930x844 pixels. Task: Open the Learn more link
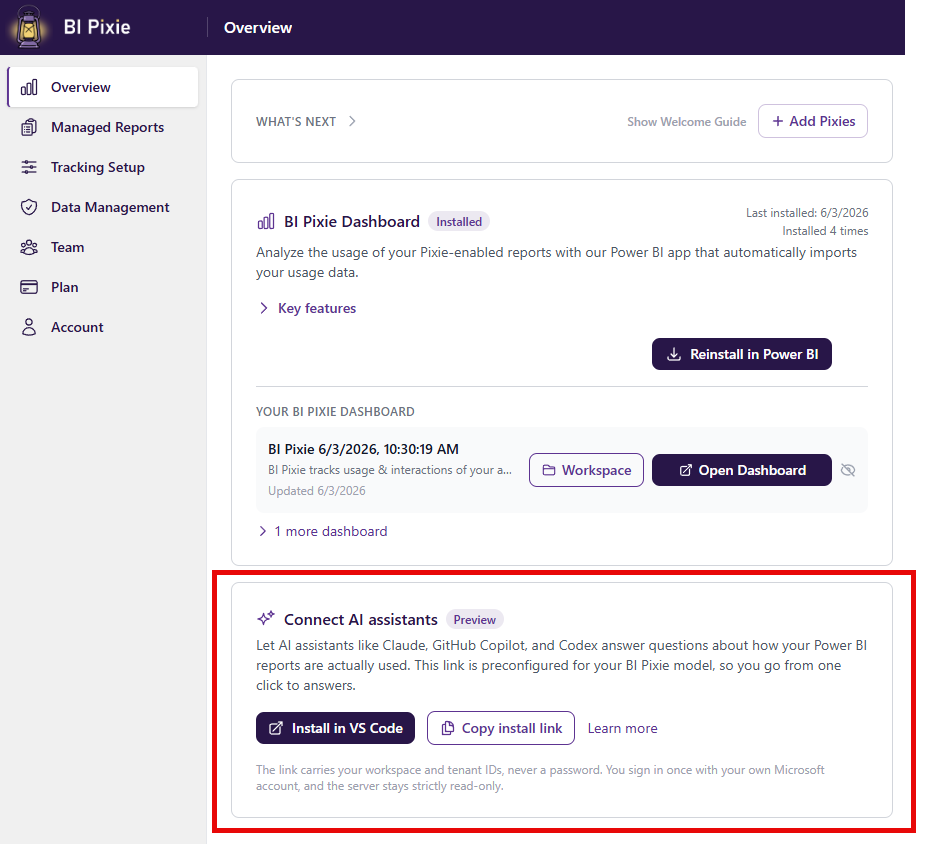(623, 728)
